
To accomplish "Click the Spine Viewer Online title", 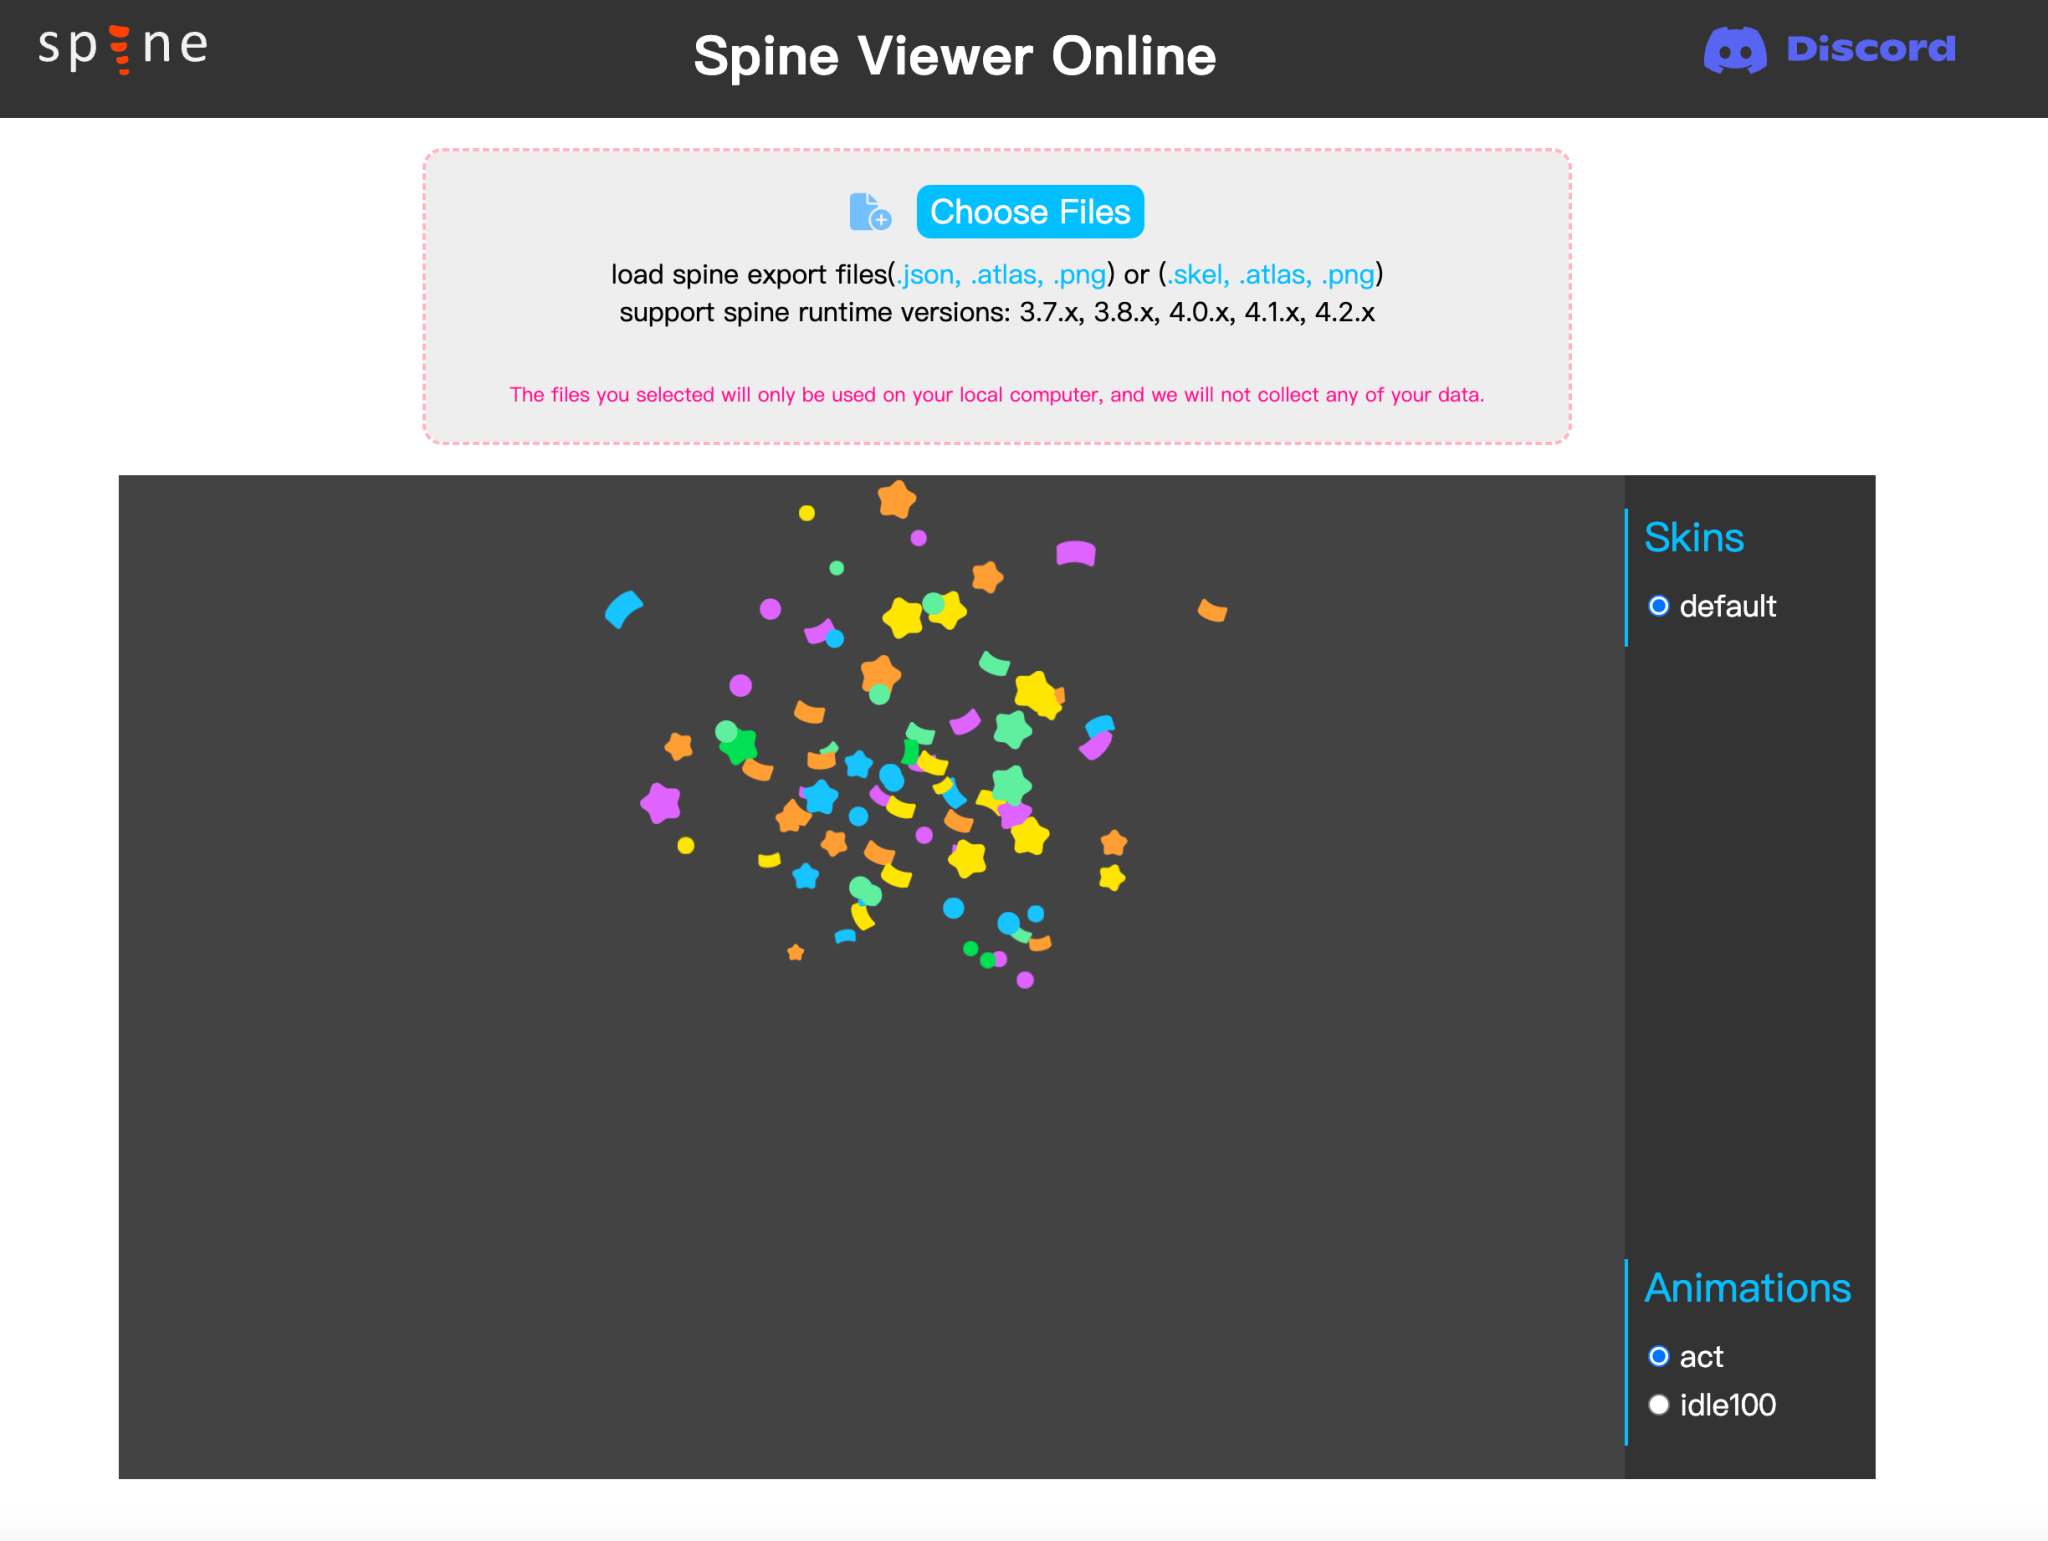I will click(955, 56).
